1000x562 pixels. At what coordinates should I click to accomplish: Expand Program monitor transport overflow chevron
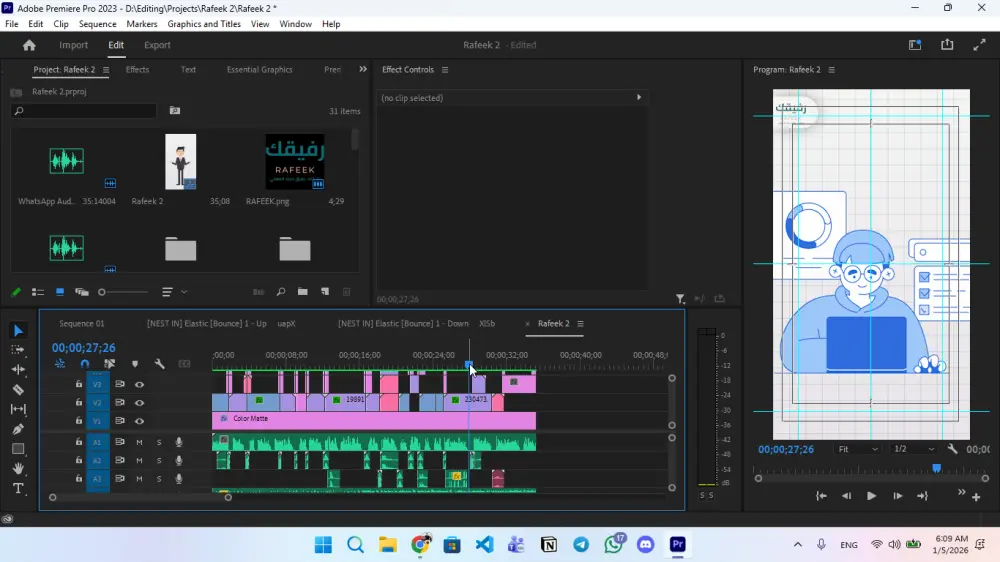pos(962,492)
